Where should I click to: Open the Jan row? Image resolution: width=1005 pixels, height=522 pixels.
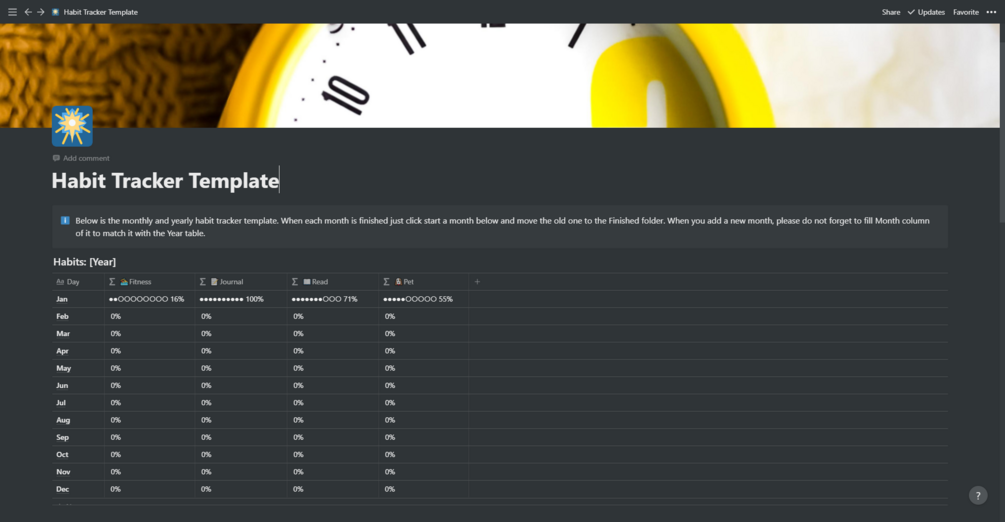pyautogui.click(x=62, y=299)
